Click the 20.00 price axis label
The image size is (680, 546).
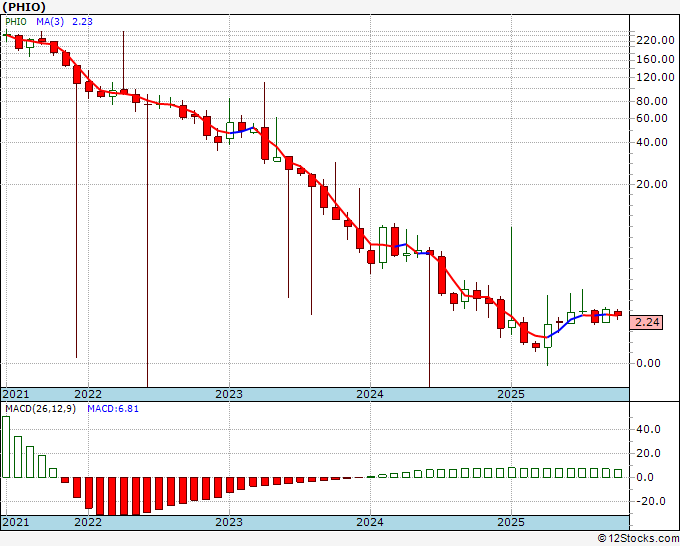[x=652, y=184]
